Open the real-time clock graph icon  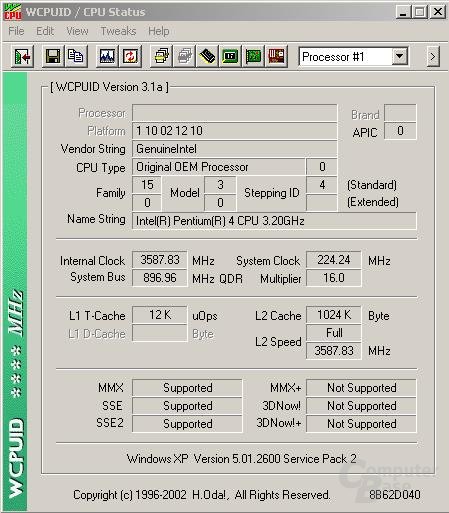[x=107, y=57]
